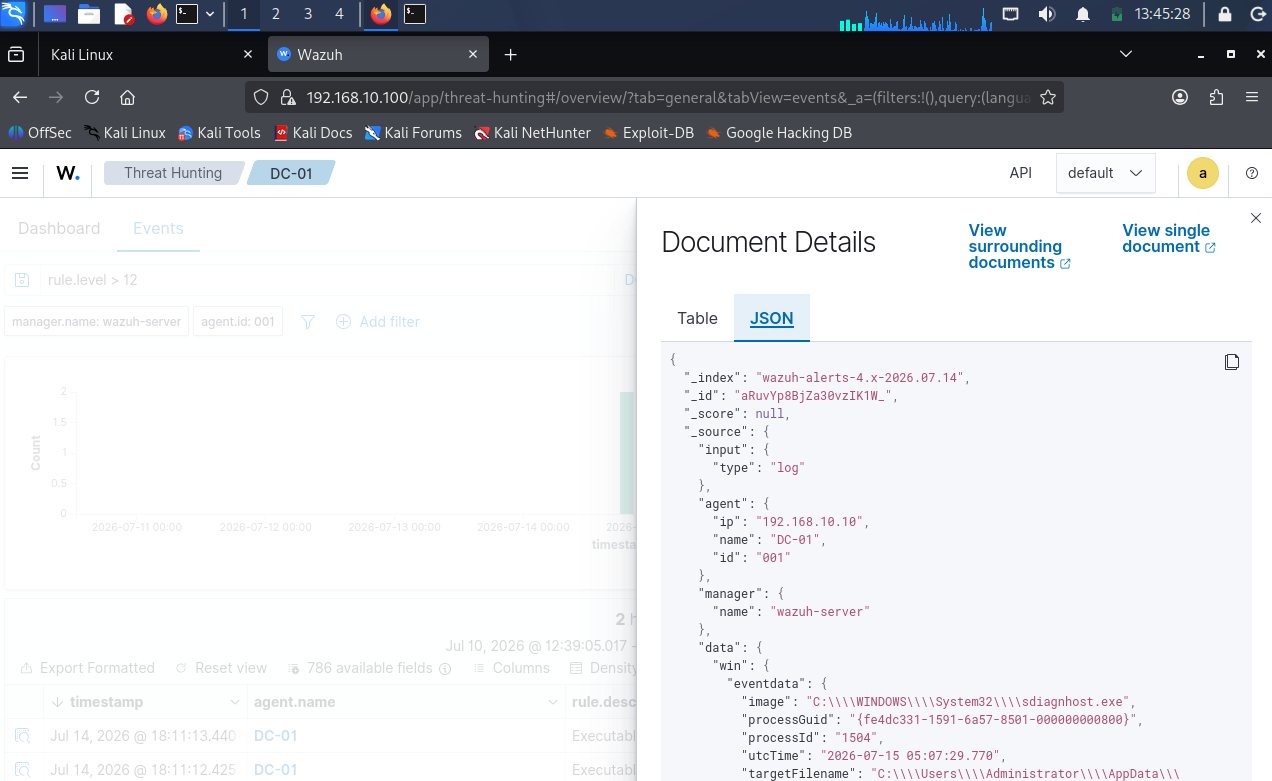Open the Wazuh side navigation menu

[x=20, y=173]
